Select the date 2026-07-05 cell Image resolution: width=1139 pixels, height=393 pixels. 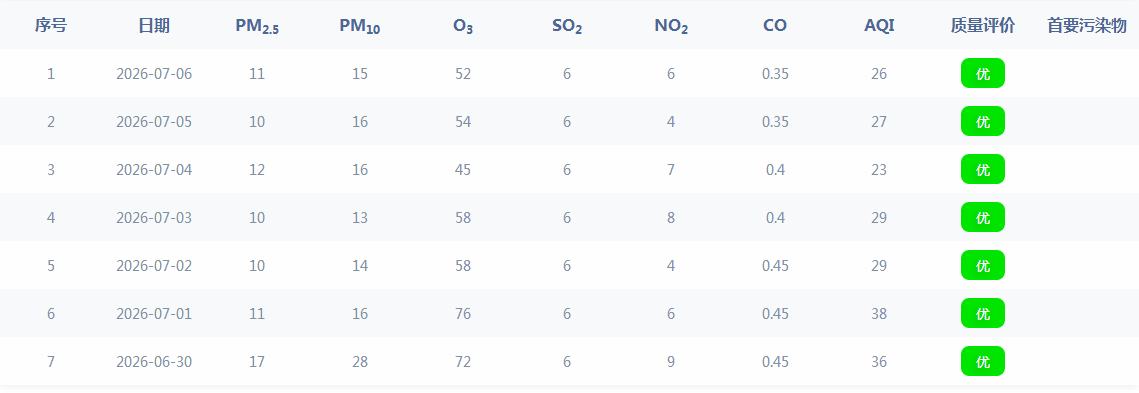154,121
